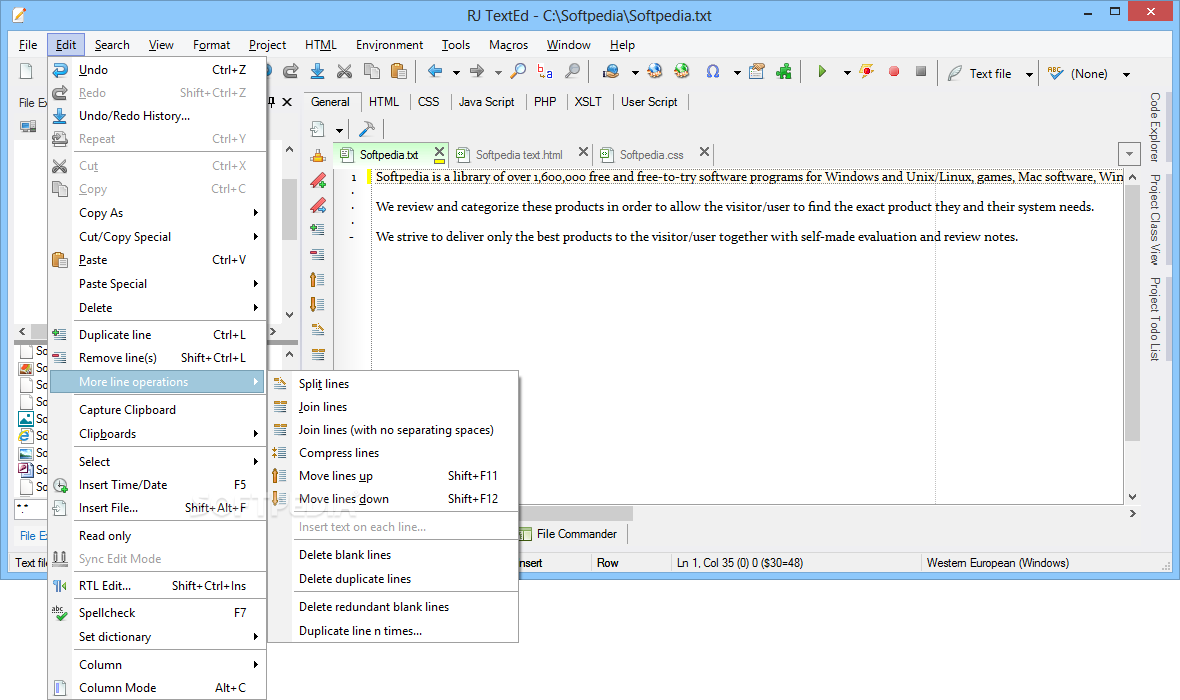Open the Softpedia.css document tab
Viewport: 1180px width, 700px height.
pyautogui.click(x=651, y=155)
